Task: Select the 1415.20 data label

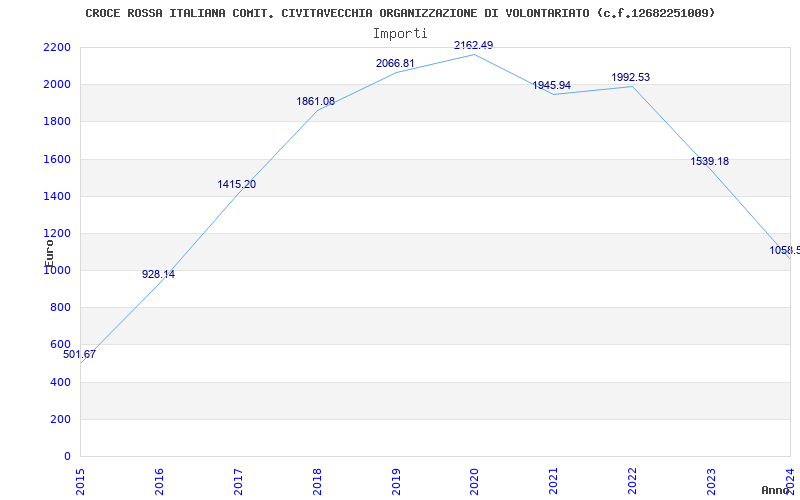Action: point(237,184)
